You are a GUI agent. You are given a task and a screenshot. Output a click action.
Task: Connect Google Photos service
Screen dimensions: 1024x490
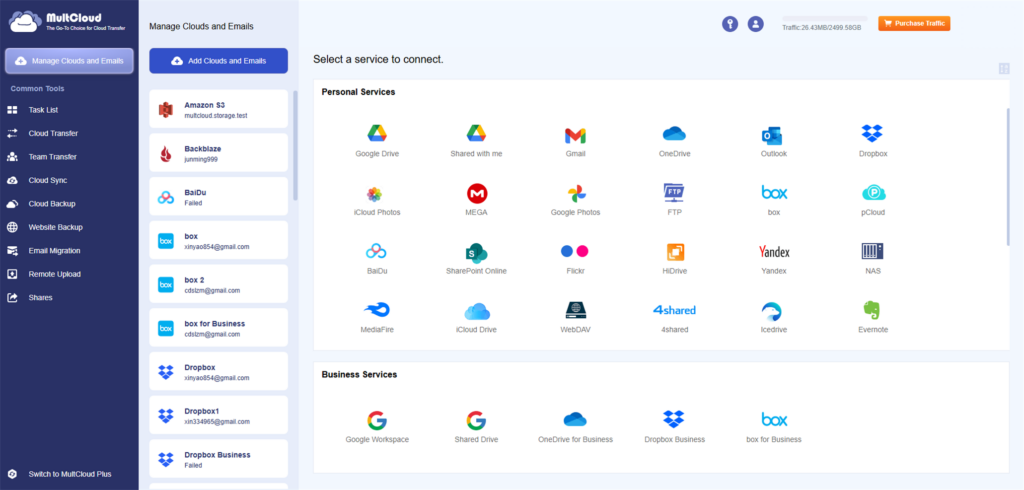(575, 199)
